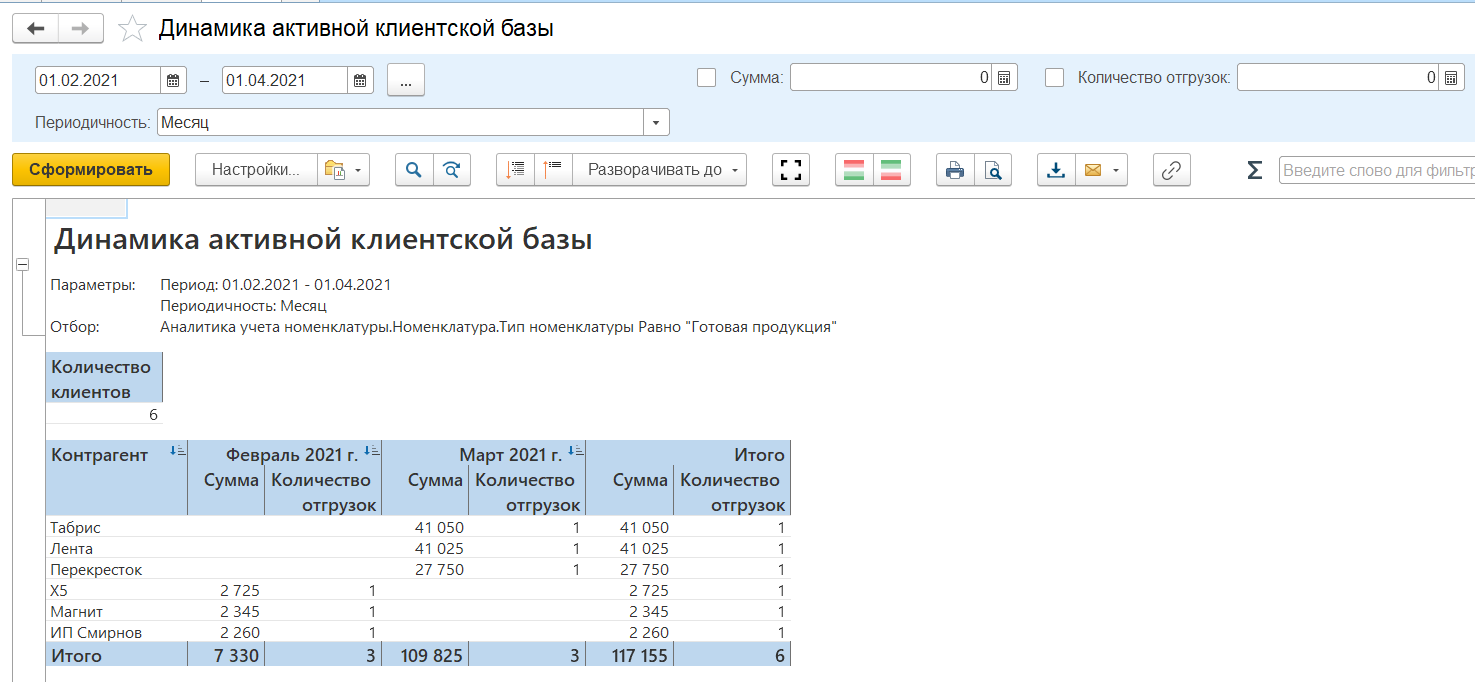Viewport: 1475px width, 682px height.
Task: Save report with download icon
Action: tap(1056, 170)
